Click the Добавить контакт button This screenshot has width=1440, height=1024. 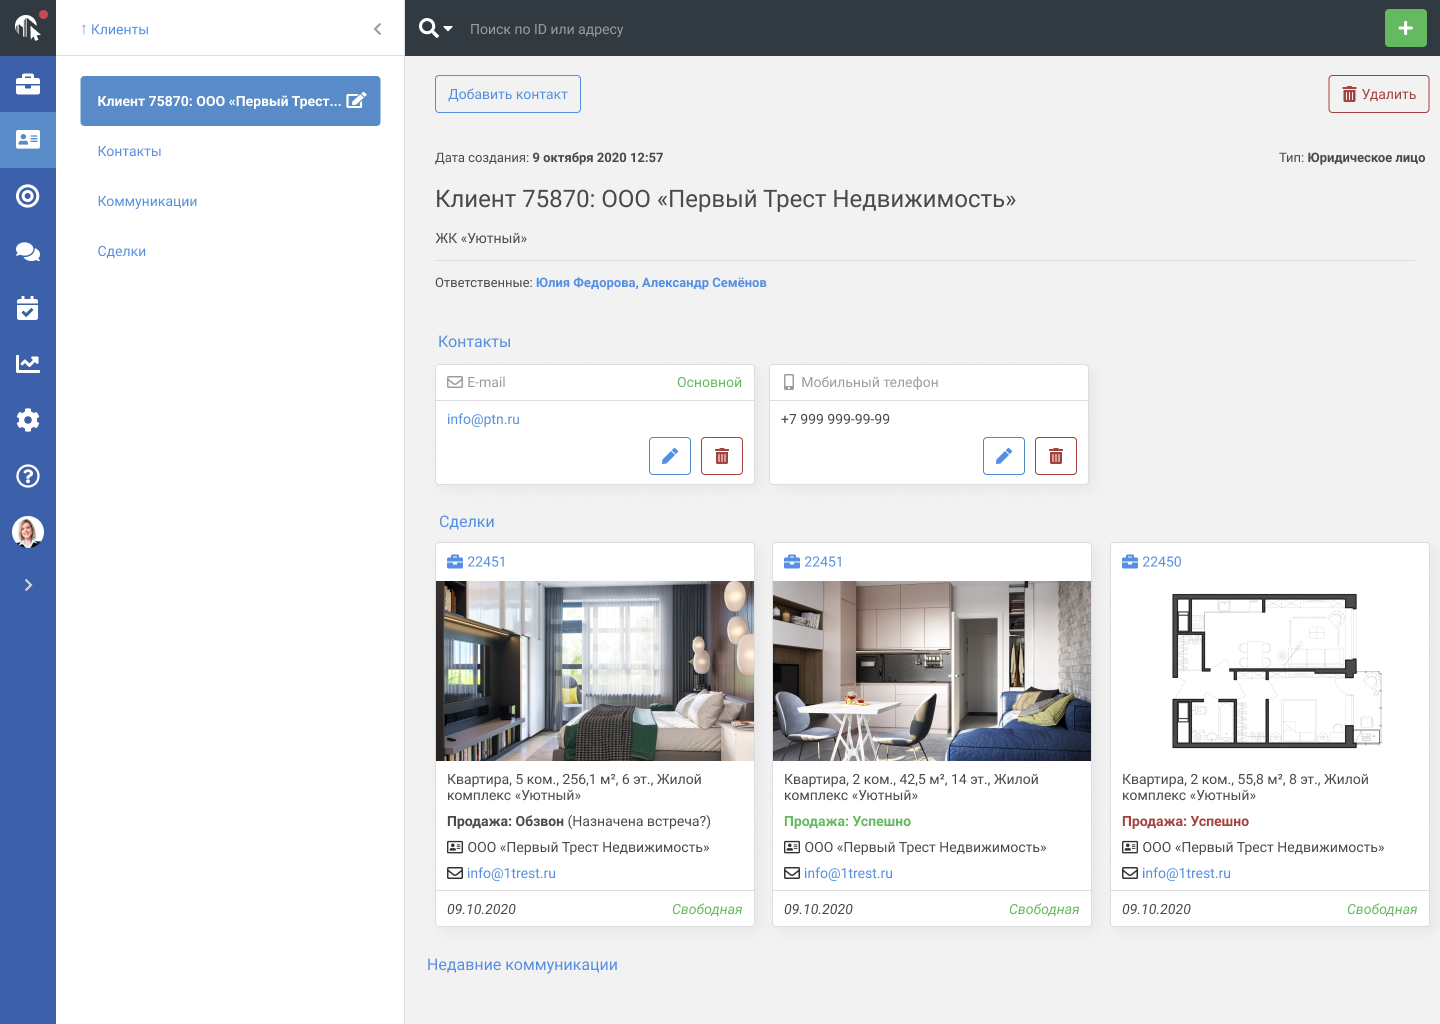pyautogui.click(x=508, y=94)
